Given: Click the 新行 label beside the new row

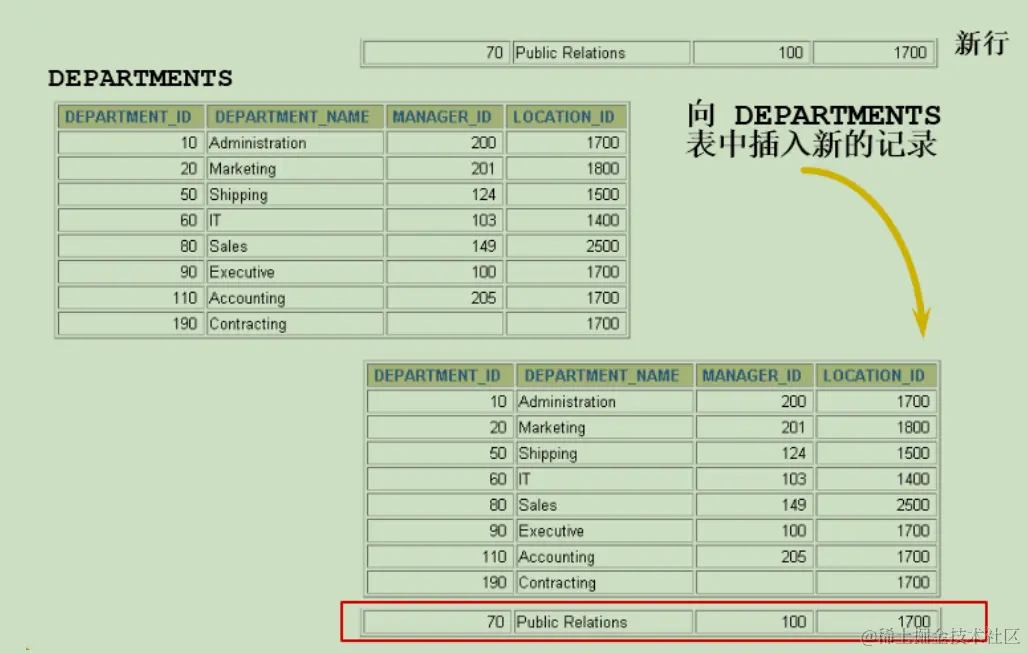Looking at the screenshot, I should coord(981,43).
